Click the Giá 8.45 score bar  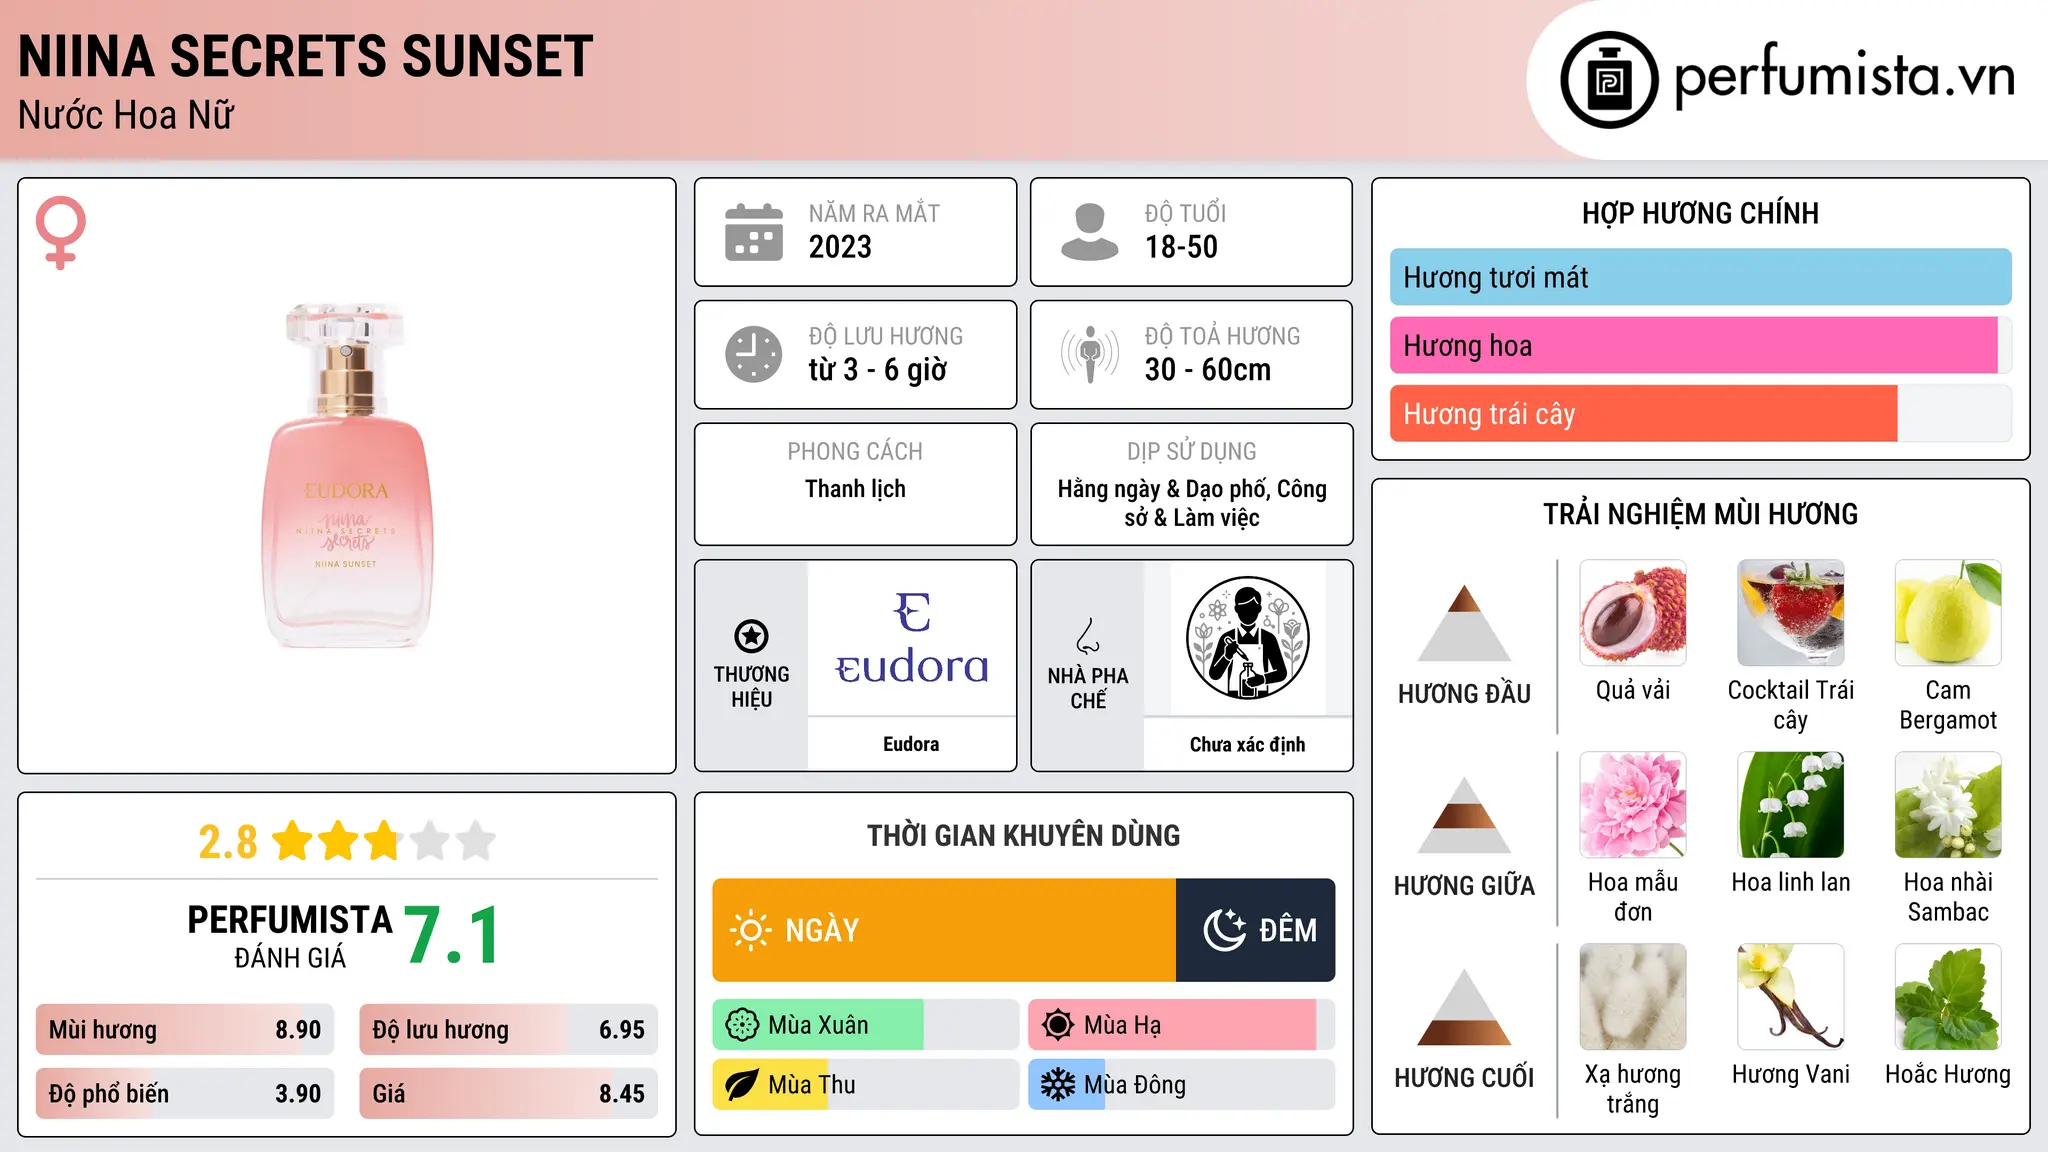point(508,1094)
